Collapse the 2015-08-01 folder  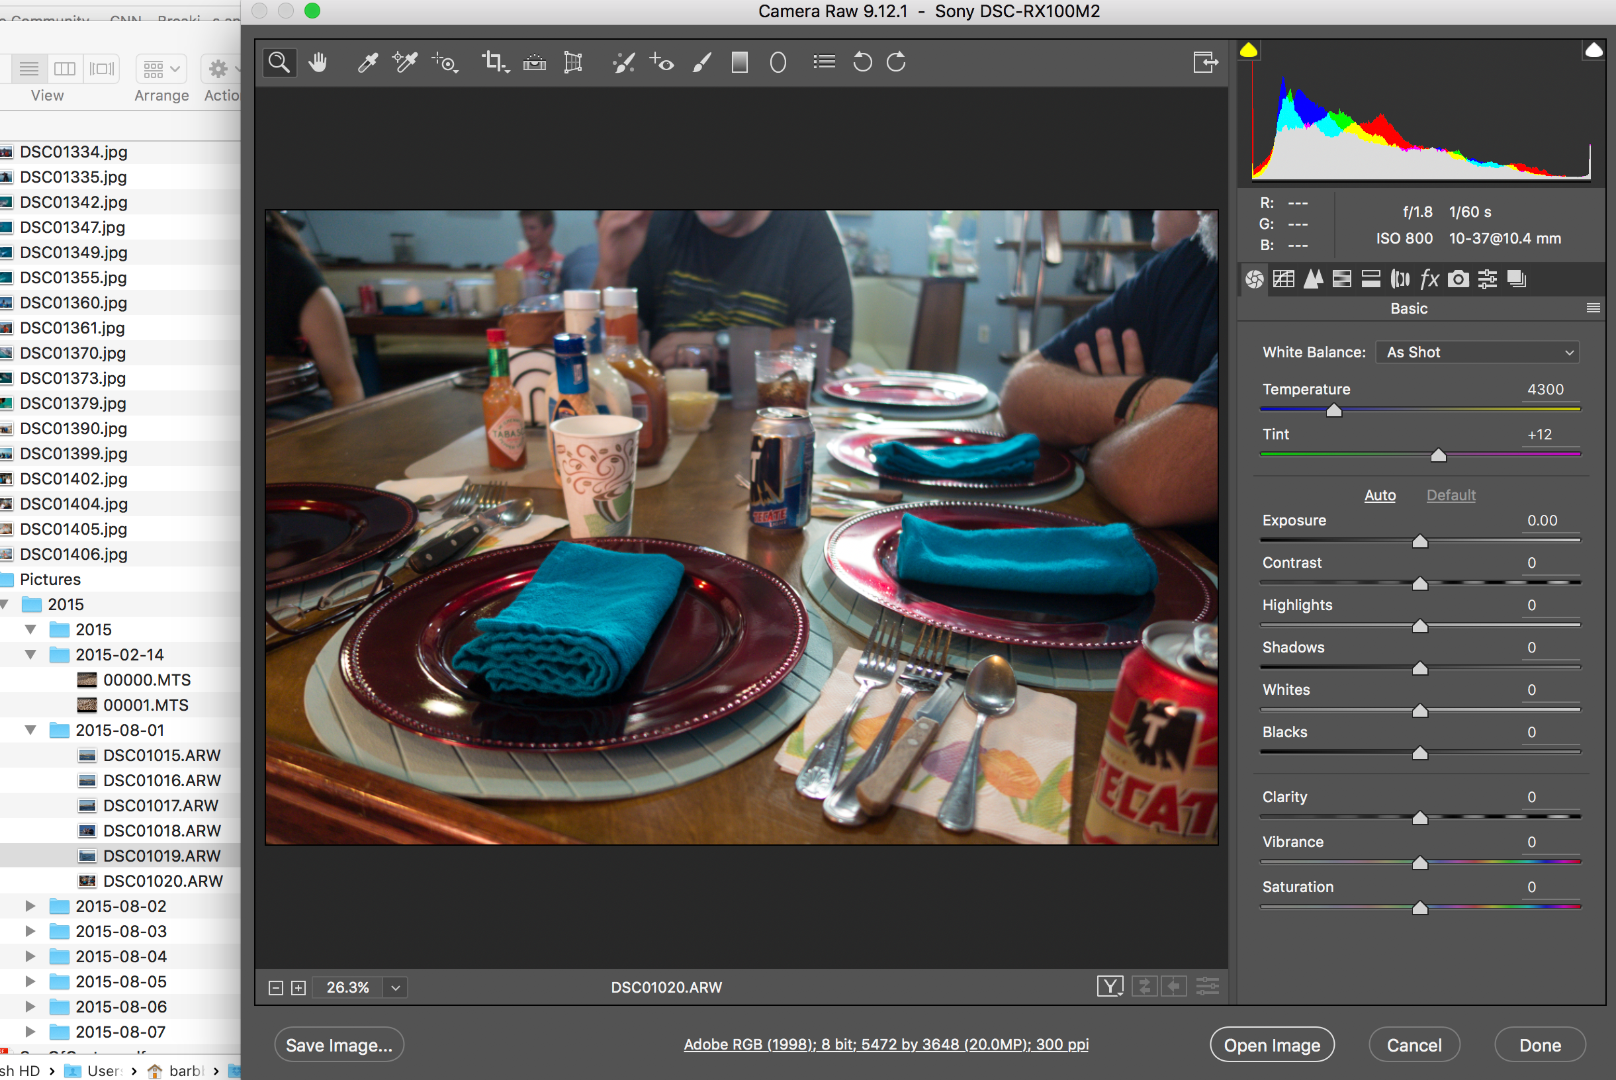pyautogui.click(x=31, y=731)
